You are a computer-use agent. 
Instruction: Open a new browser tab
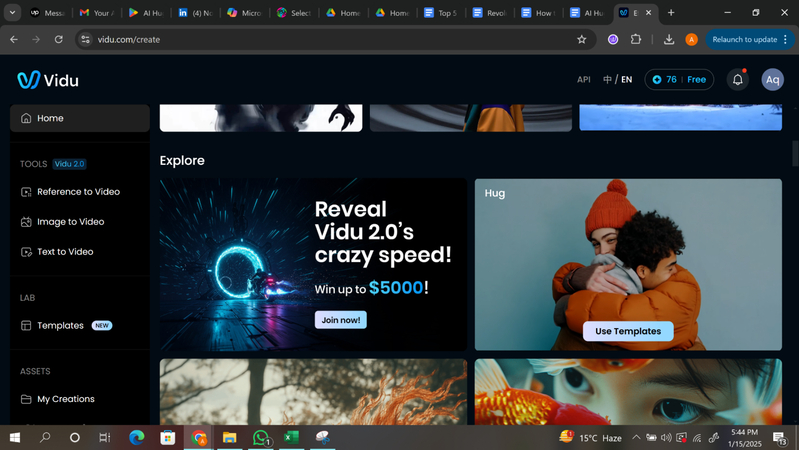[671, 13]
